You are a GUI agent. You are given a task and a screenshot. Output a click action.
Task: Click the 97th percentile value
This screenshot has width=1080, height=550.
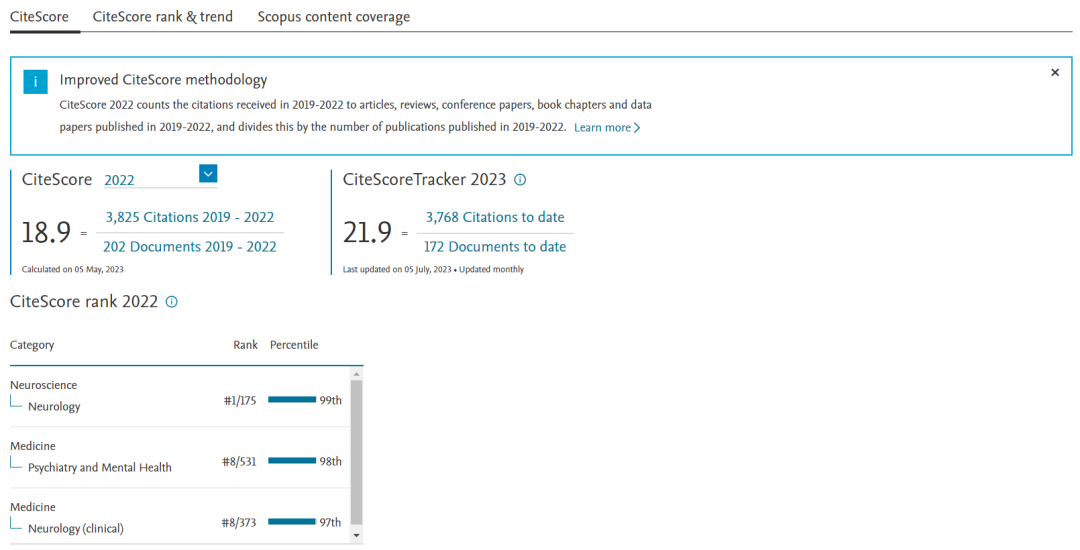331,522
